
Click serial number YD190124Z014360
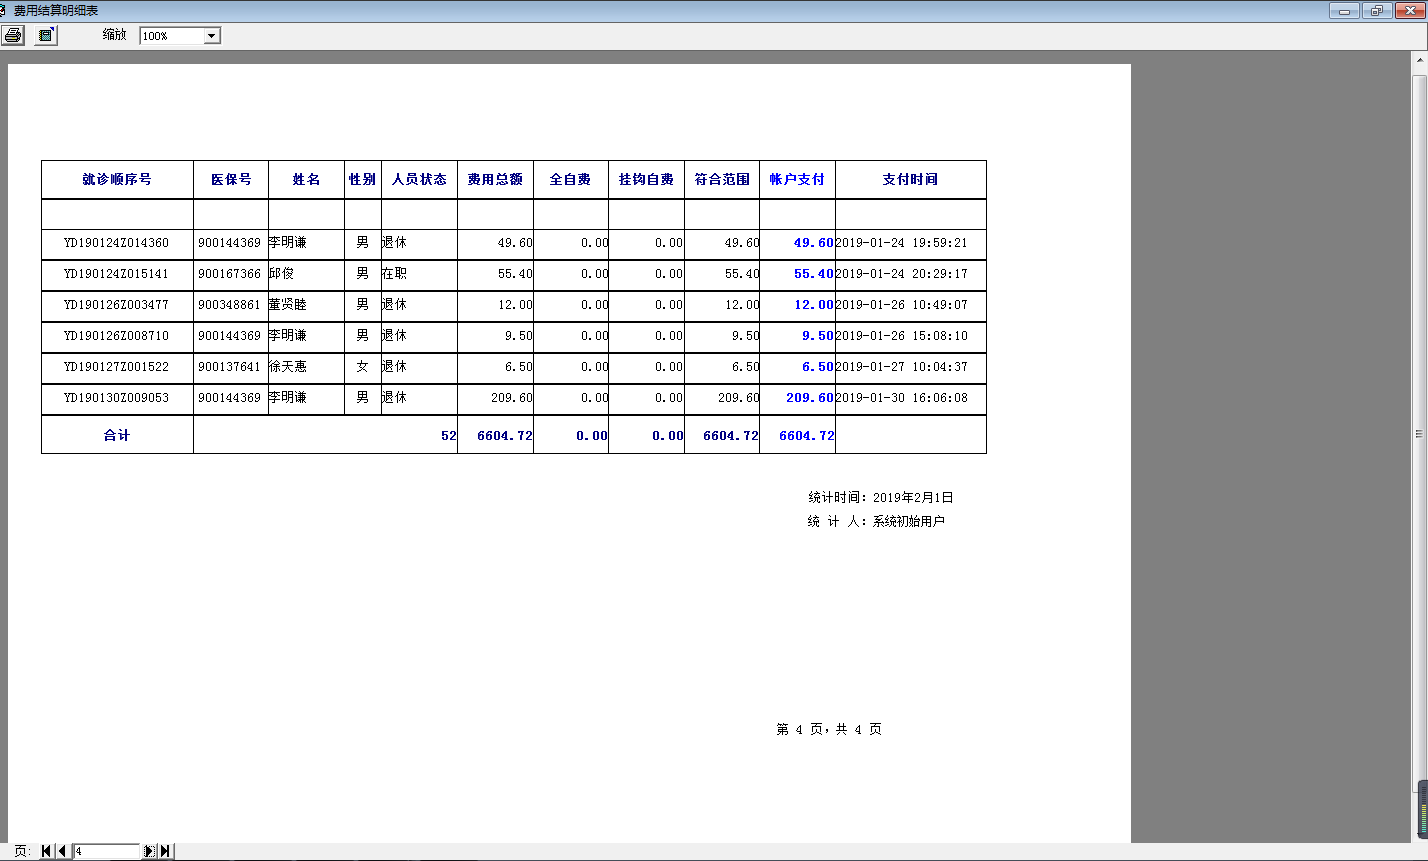pos(116,243)
